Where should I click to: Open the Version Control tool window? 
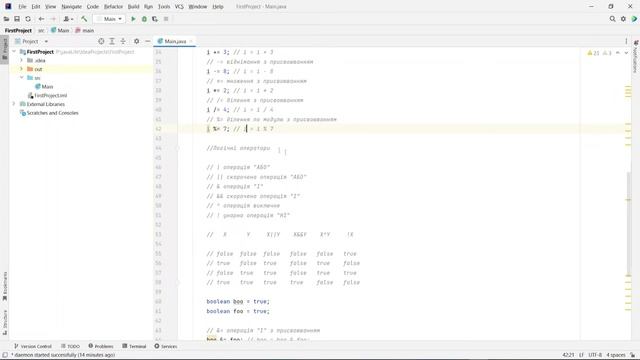click(x=33, y=346)
